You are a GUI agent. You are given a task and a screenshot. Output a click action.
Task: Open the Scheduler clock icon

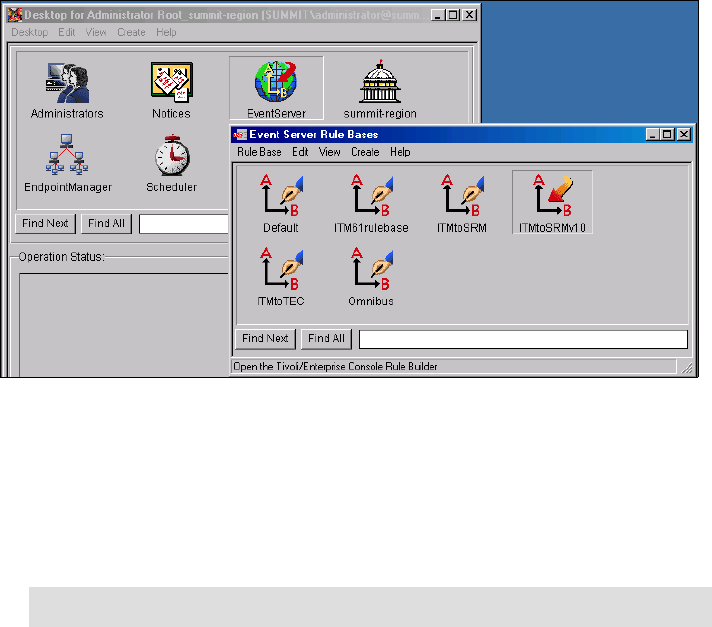pyautogui.click(x=172, y=155)
